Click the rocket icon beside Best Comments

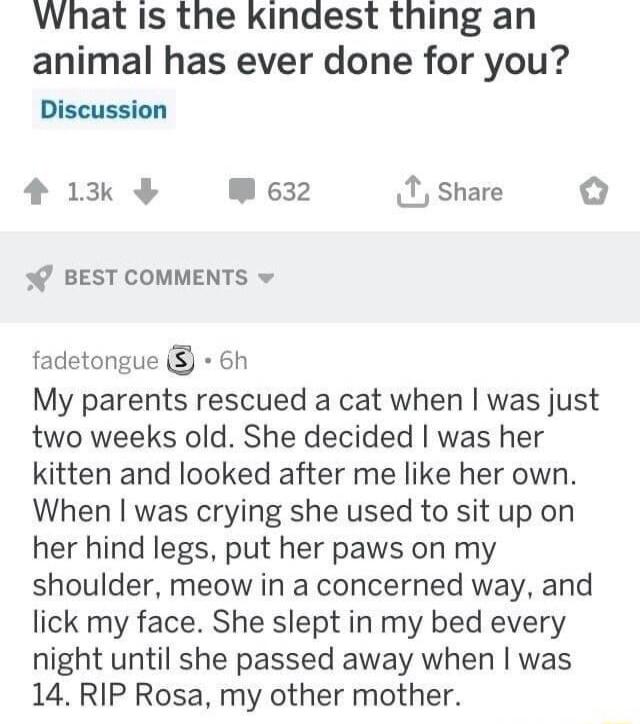[38, 278]
